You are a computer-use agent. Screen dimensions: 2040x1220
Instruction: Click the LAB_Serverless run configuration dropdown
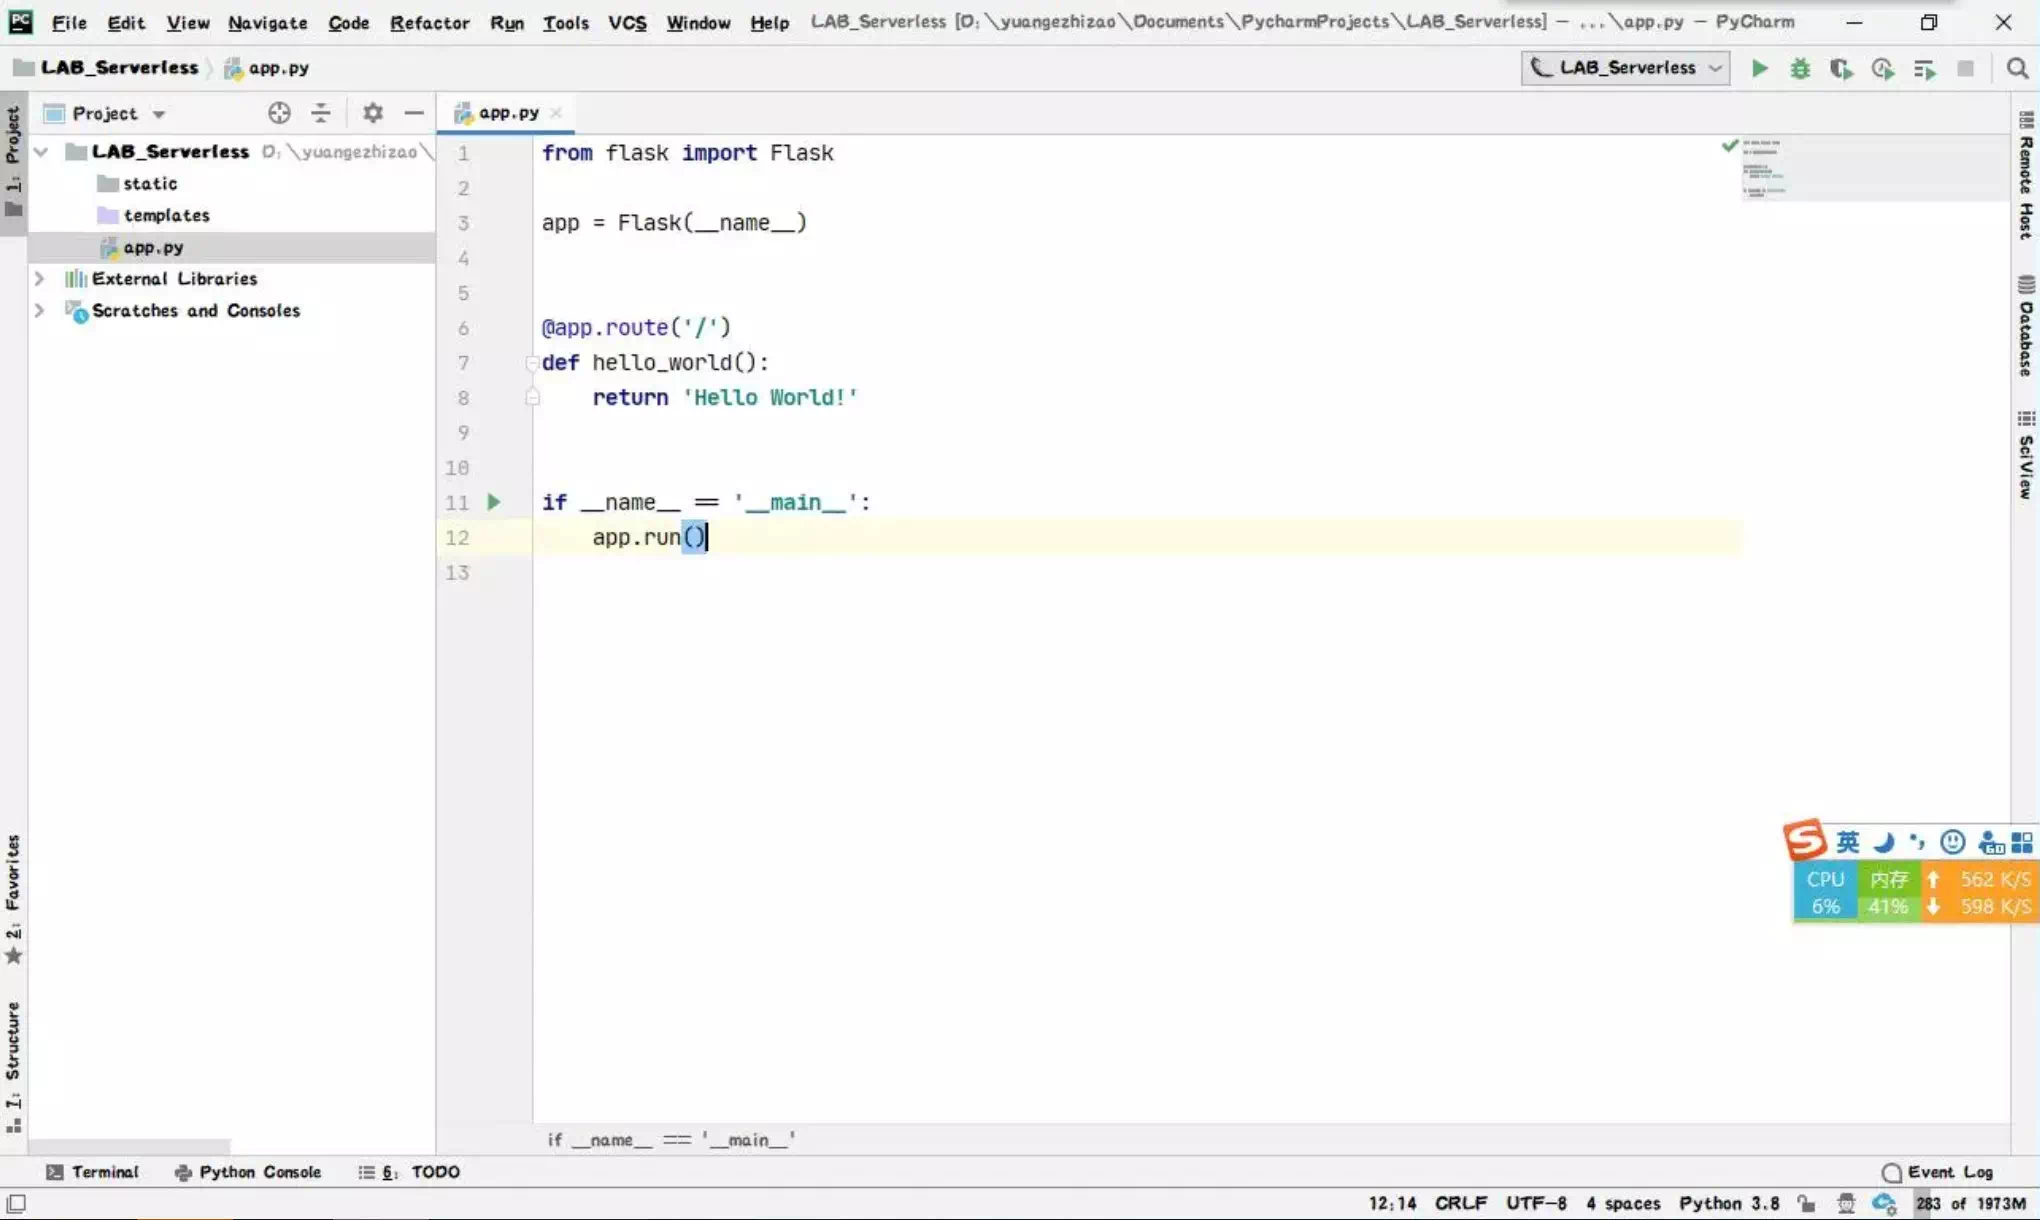(1625, 68)
